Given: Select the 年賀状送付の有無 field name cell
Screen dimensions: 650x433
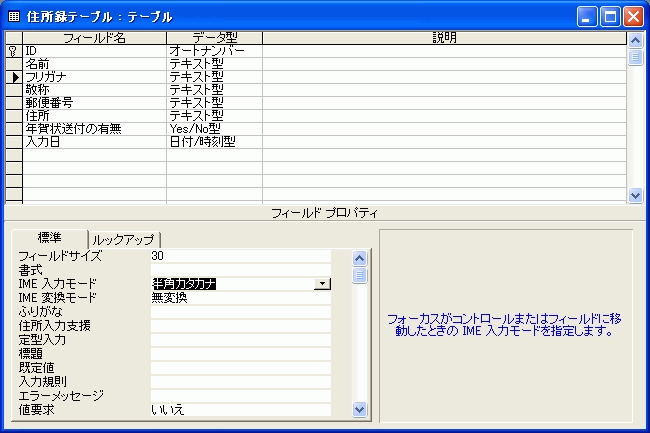Looking at the screenshot, I should tap(95, 129).
